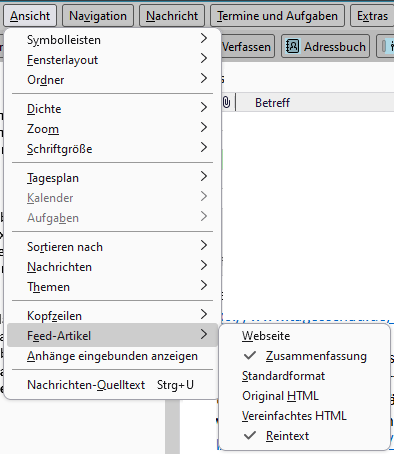The width and height of the screenshot is (394, 454).
Task: Expand Ordner submenu
Action: pyautogui.click(x=112, y=80)
